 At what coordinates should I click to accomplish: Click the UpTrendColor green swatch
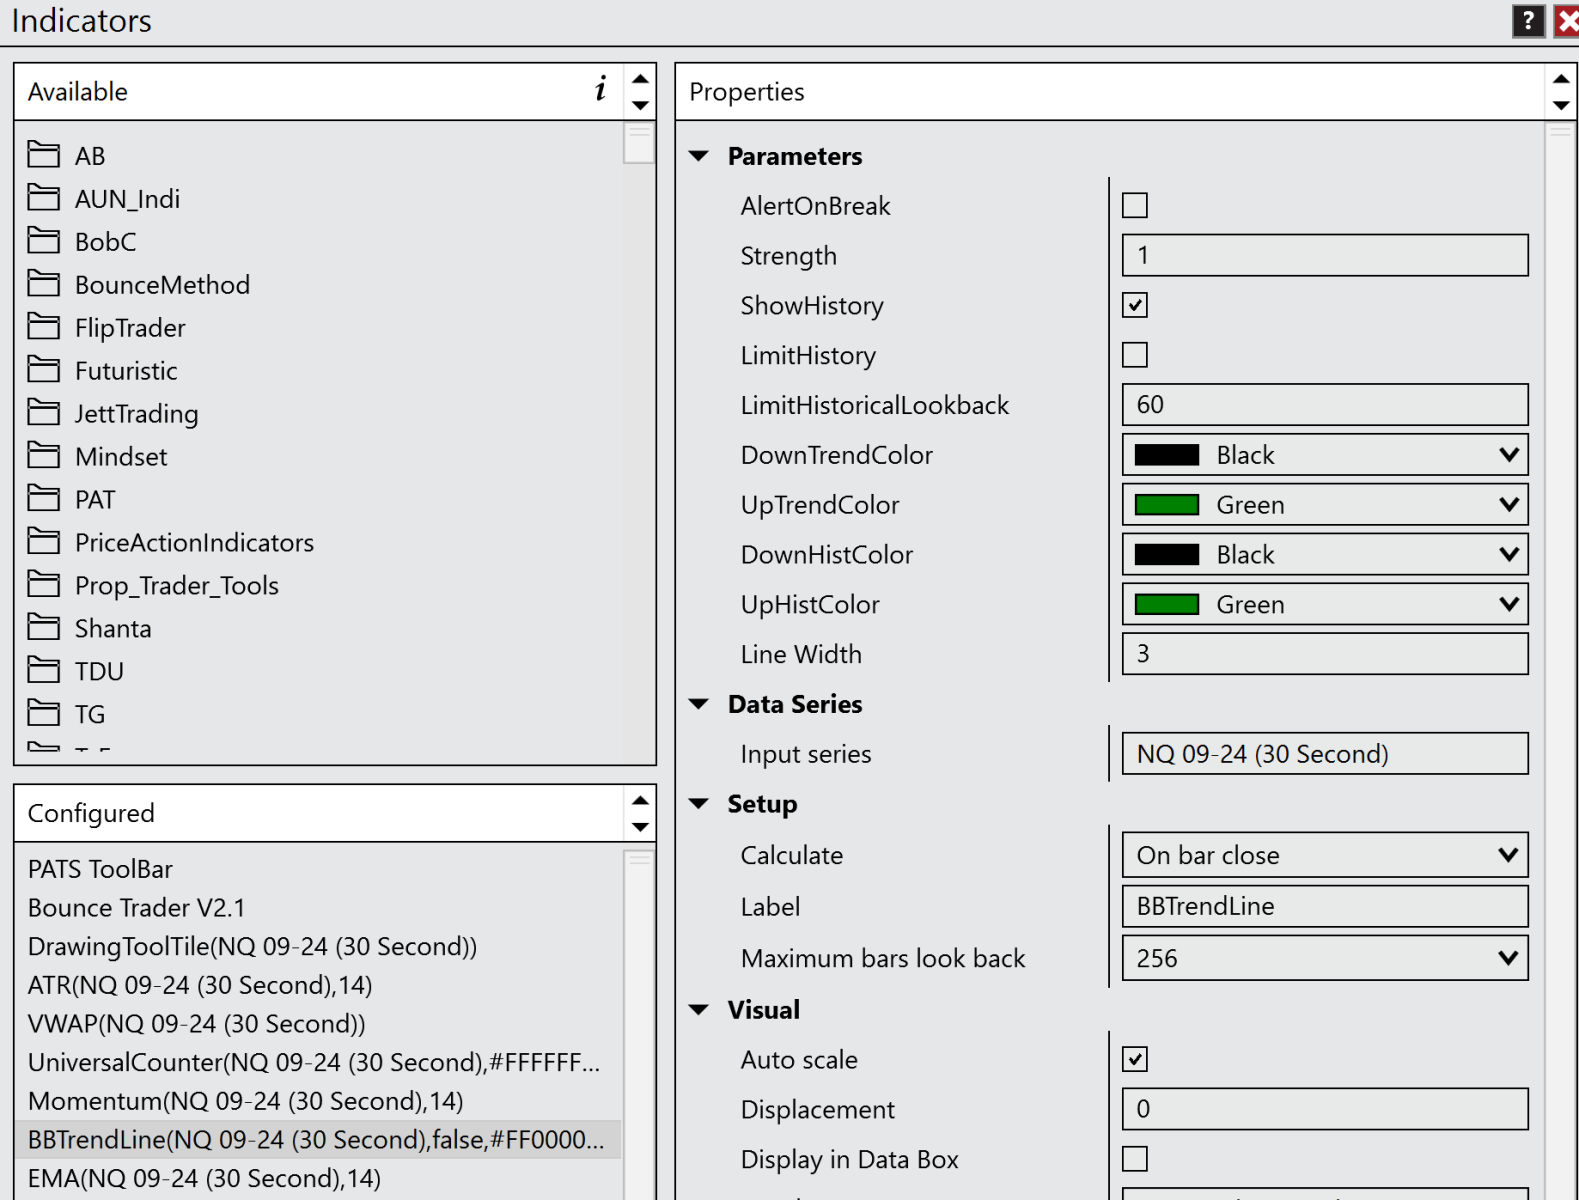[x=1167, y=505]
